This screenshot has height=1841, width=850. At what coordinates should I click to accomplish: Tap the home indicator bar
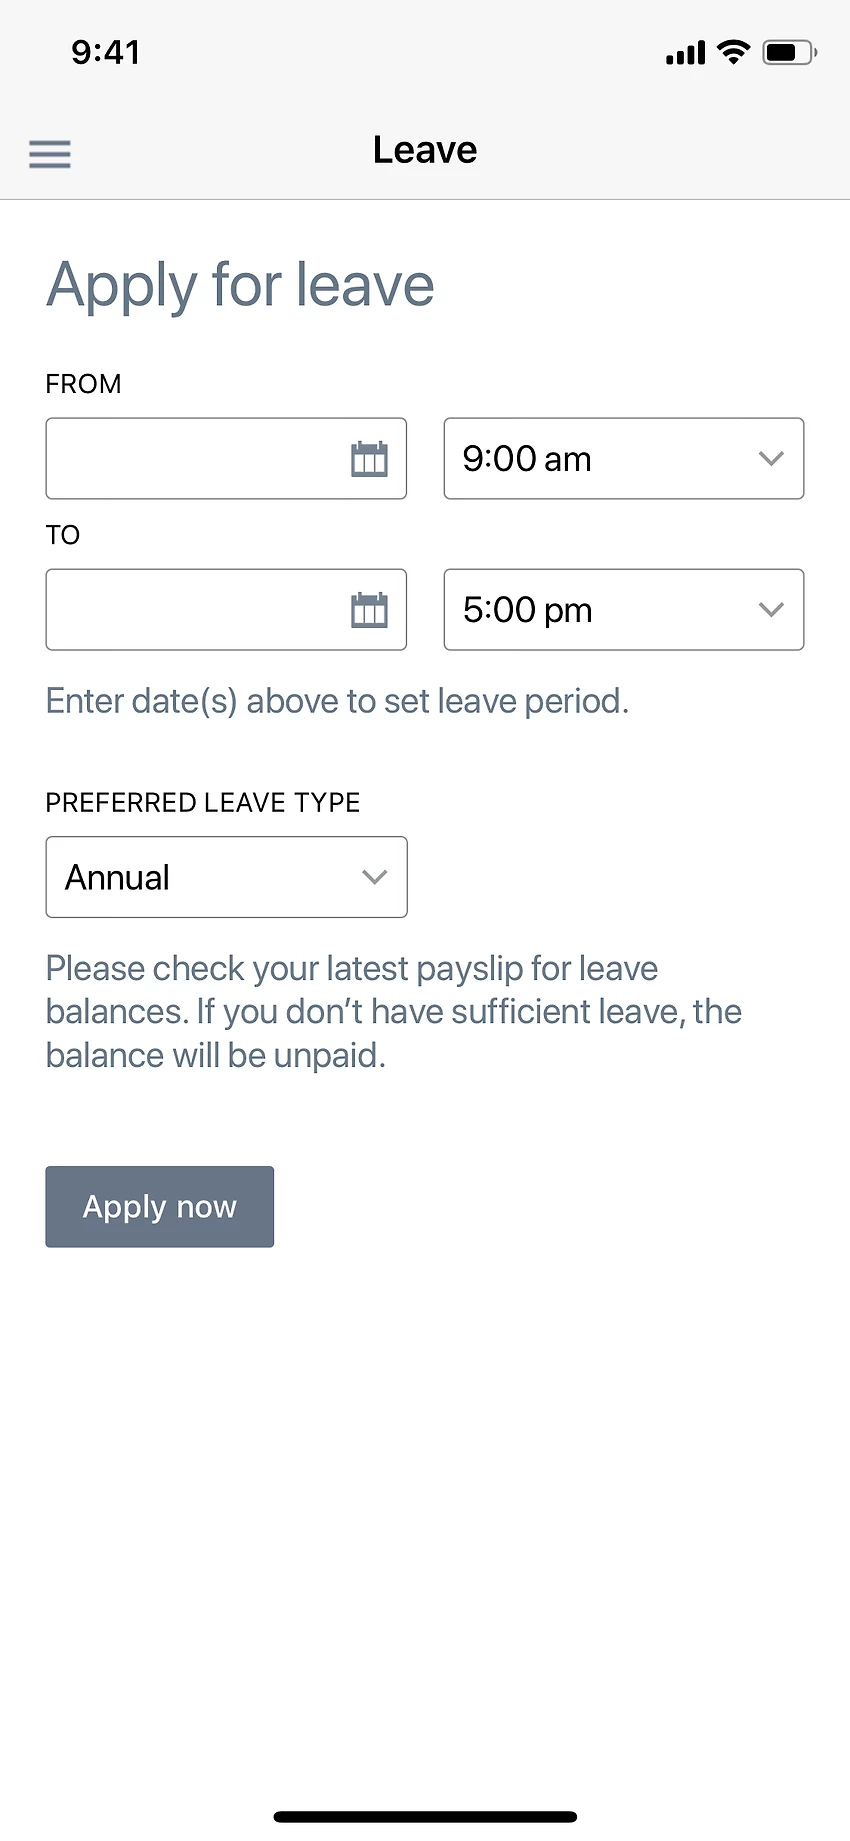click(425, 1816)
